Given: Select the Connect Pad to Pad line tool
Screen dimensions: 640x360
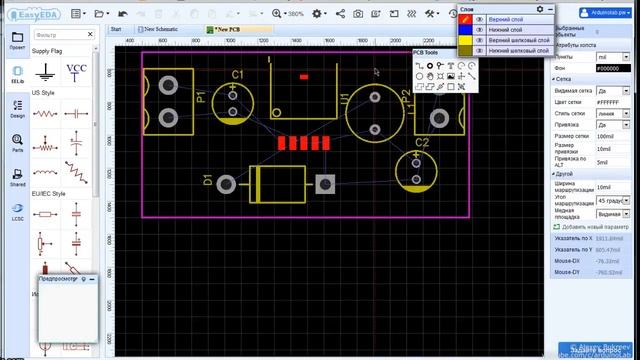Looking at the screenshot, I should pyautogui.click(x=472, y=76).
